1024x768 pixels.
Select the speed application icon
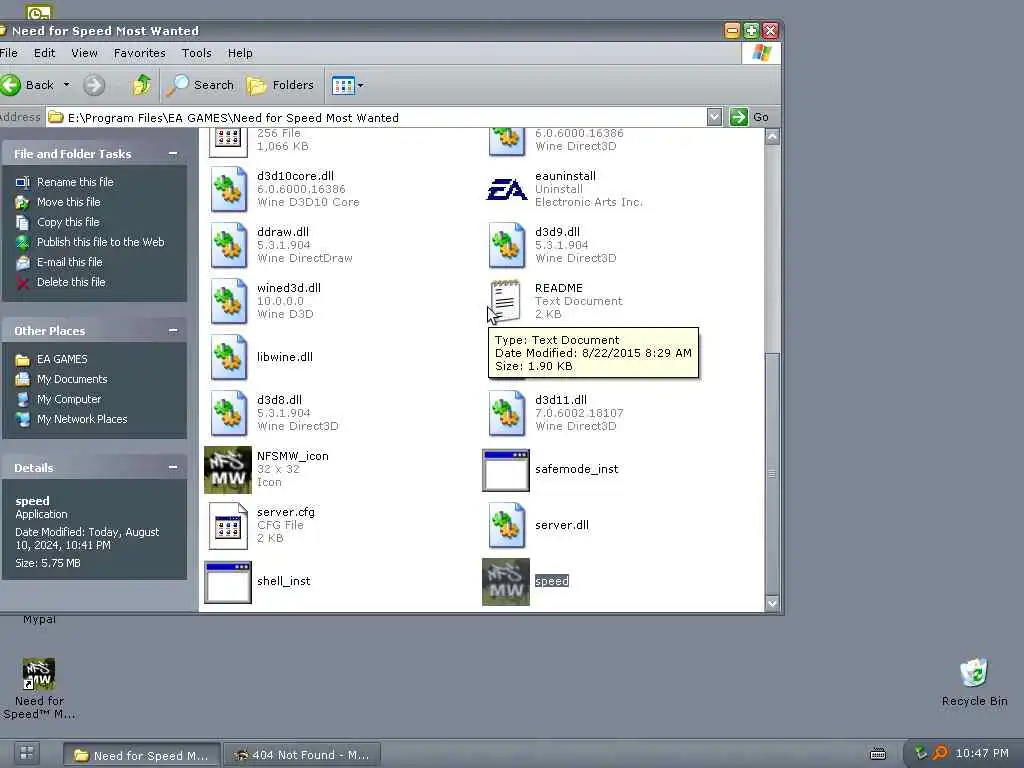(x=505, y=582)
